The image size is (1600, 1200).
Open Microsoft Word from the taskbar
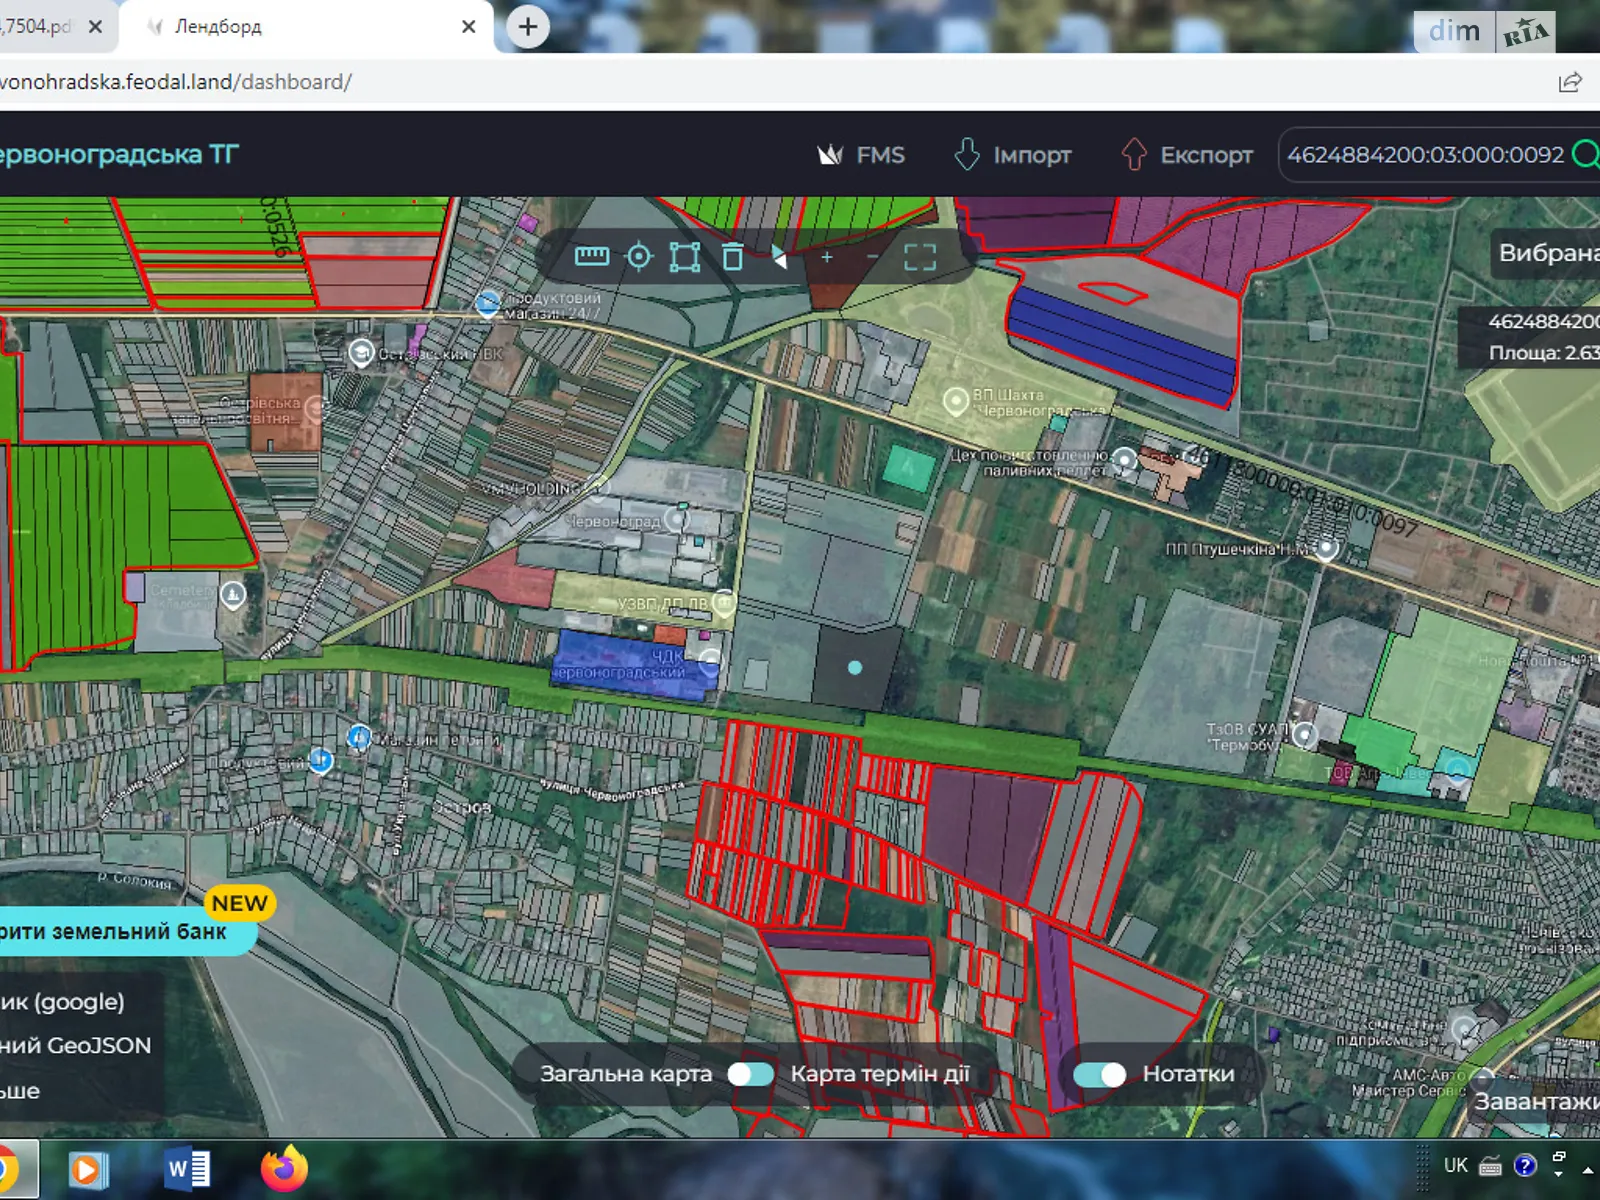pyautogui.click(x=187, y=1168)
